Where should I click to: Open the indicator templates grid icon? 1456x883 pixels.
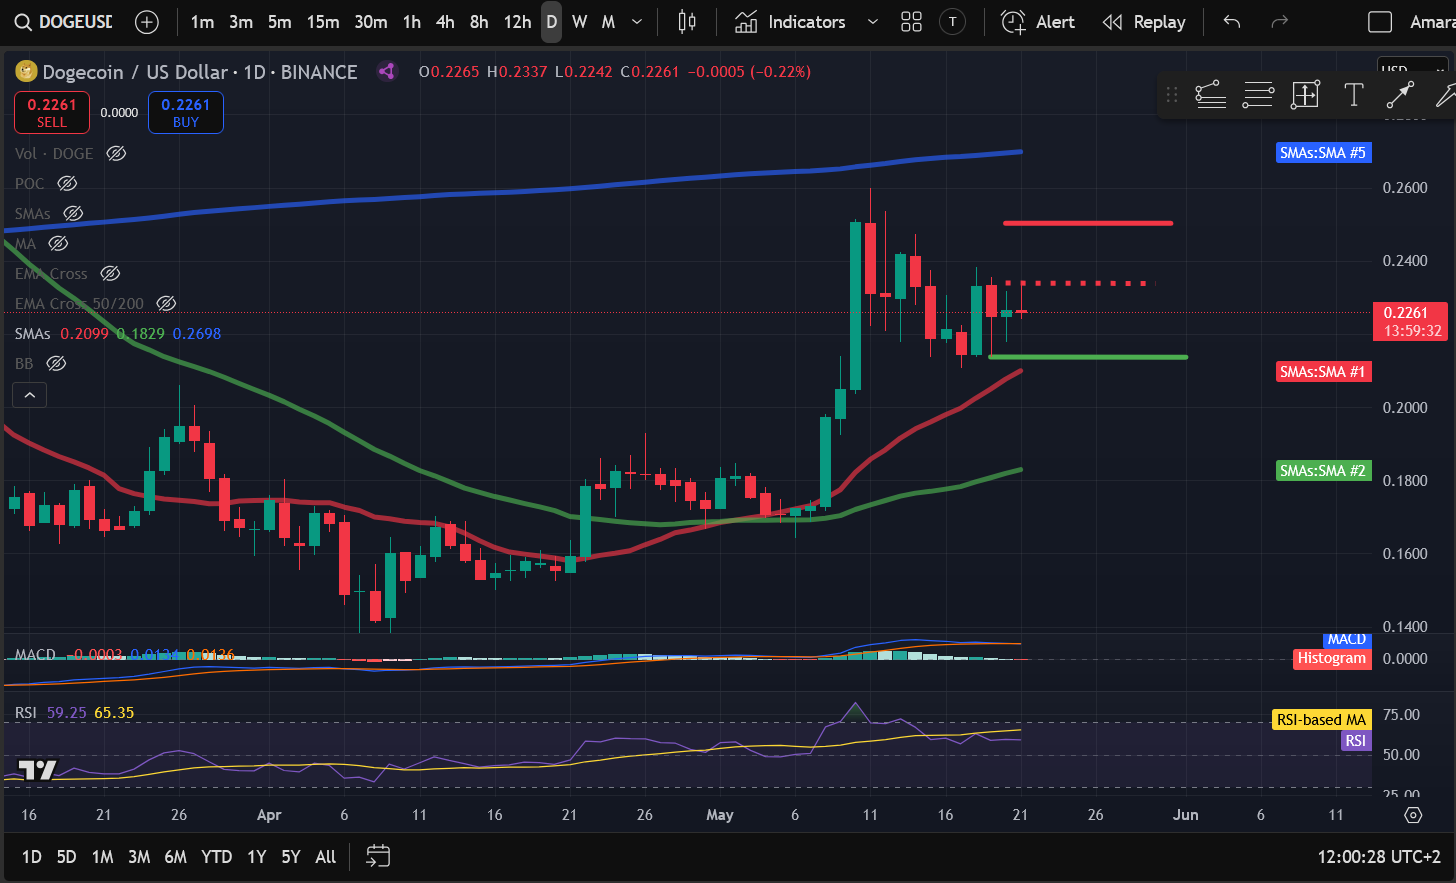point(911,22)
